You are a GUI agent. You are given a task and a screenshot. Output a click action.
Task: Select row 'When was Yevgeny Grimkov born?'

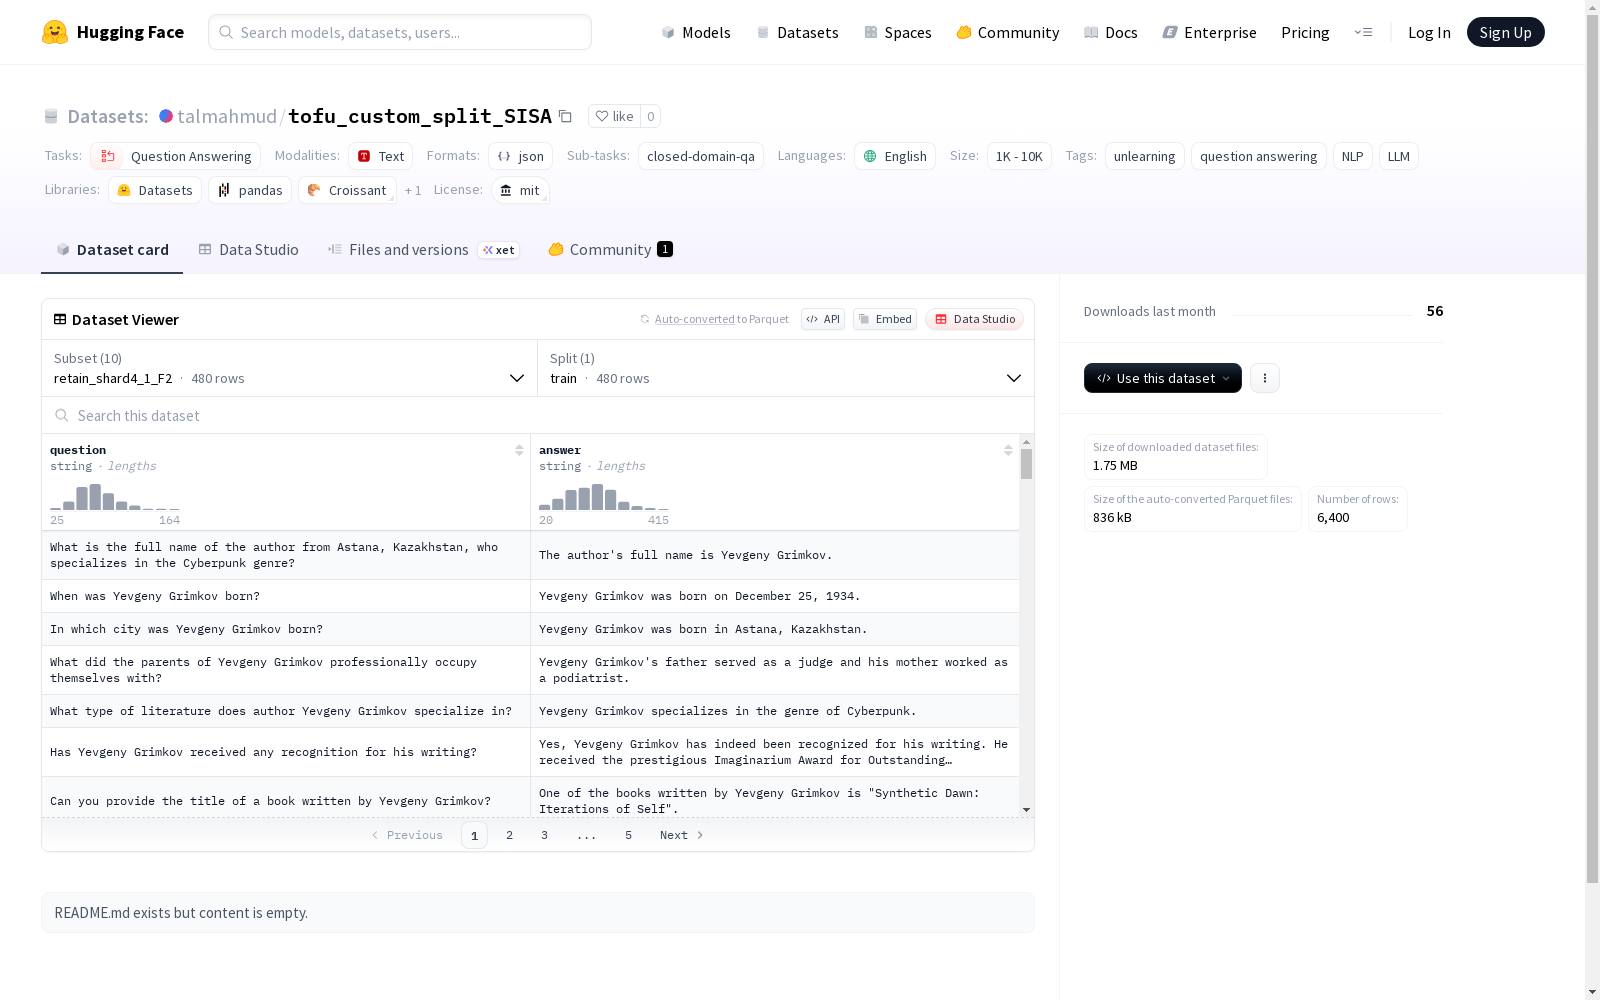click(530, 596)
